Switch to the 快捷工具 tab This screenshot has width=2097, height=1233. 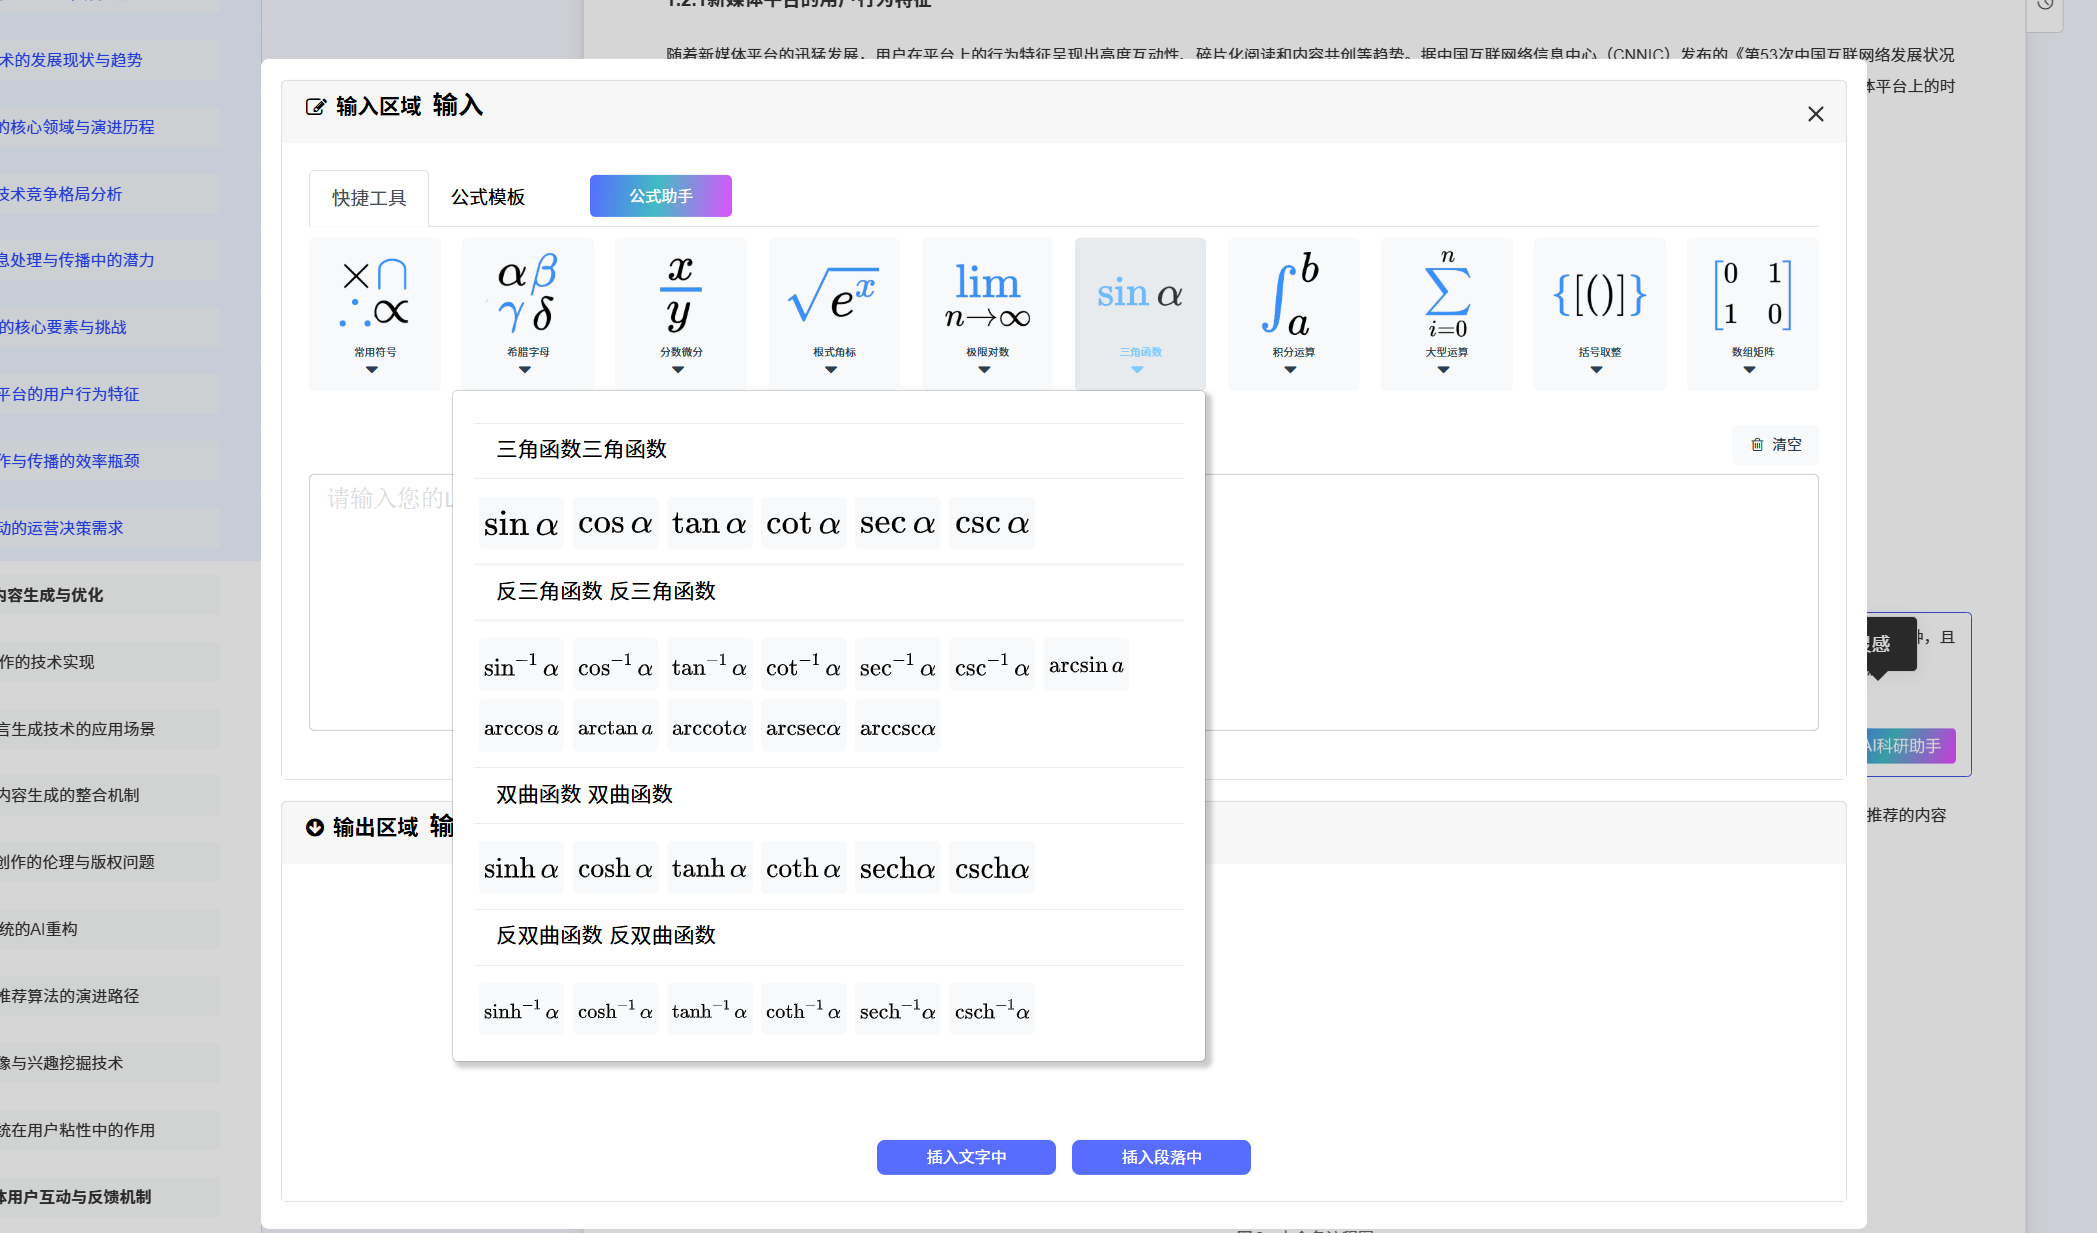(369, 198)
